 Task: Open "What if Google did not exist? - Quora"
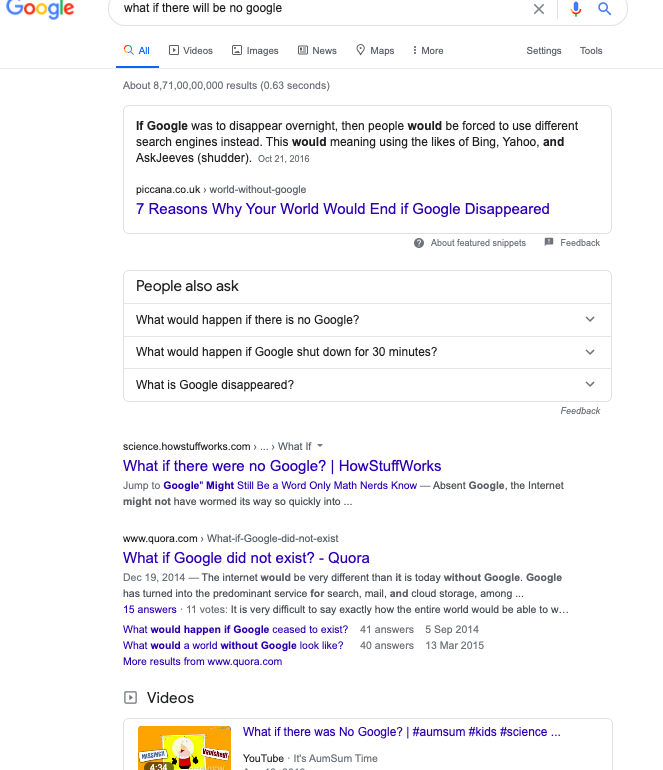click(x=246, y=558)
